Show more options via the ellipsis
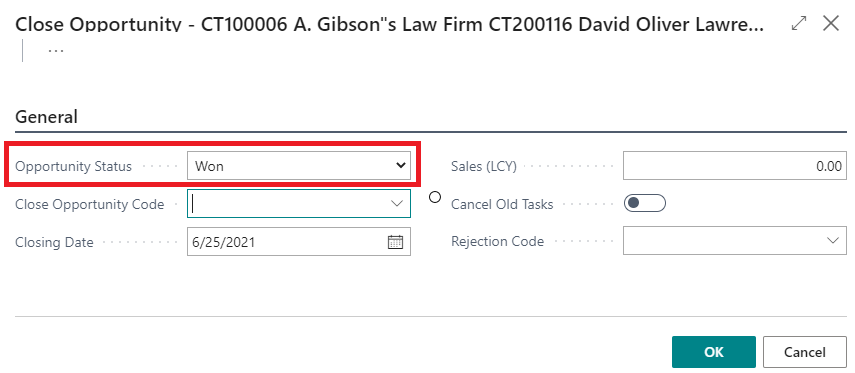The height and width of the screenshot is (373, 855). [56, 50]
